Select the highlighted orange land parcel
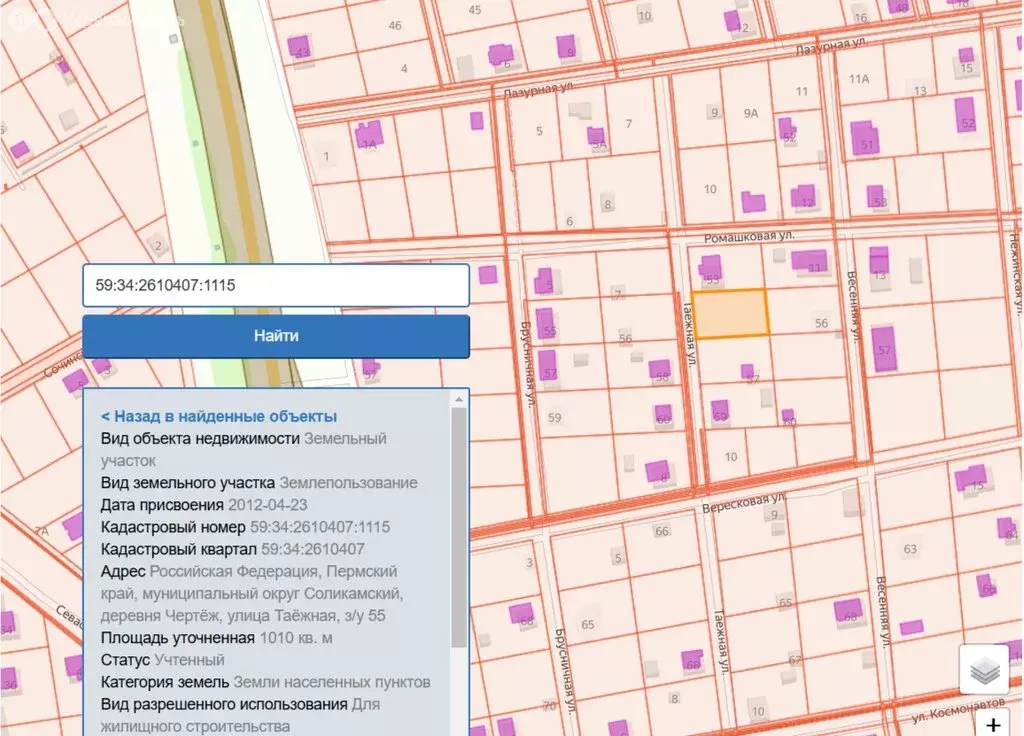Image resolution: width=1024 pixels, height=736 pixels. [729, 313]
